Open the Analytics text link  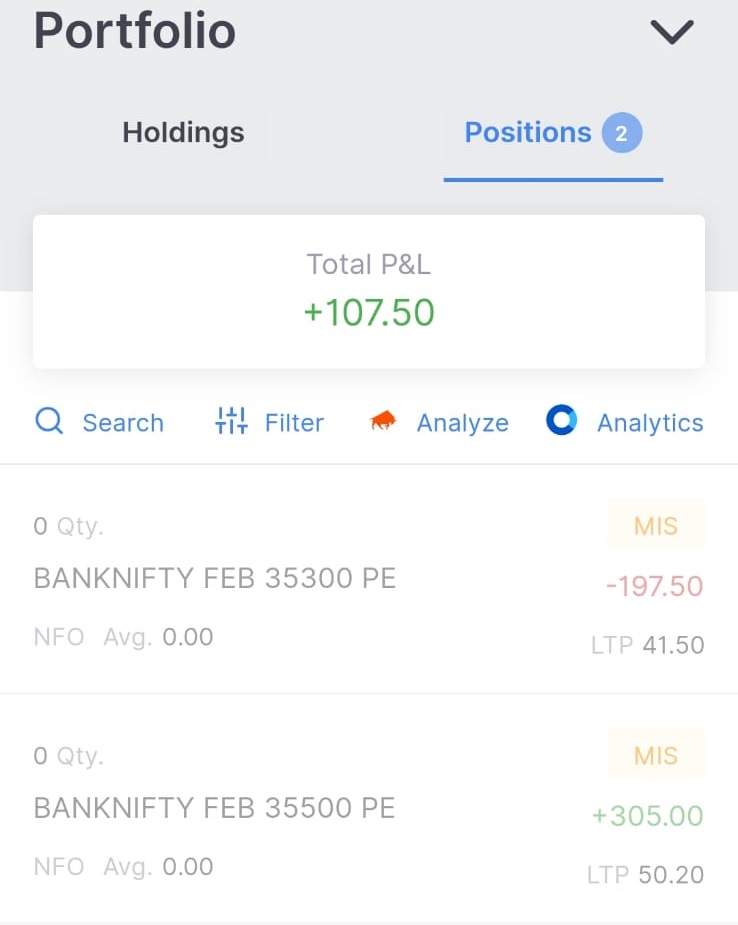(x=650, y=423)
